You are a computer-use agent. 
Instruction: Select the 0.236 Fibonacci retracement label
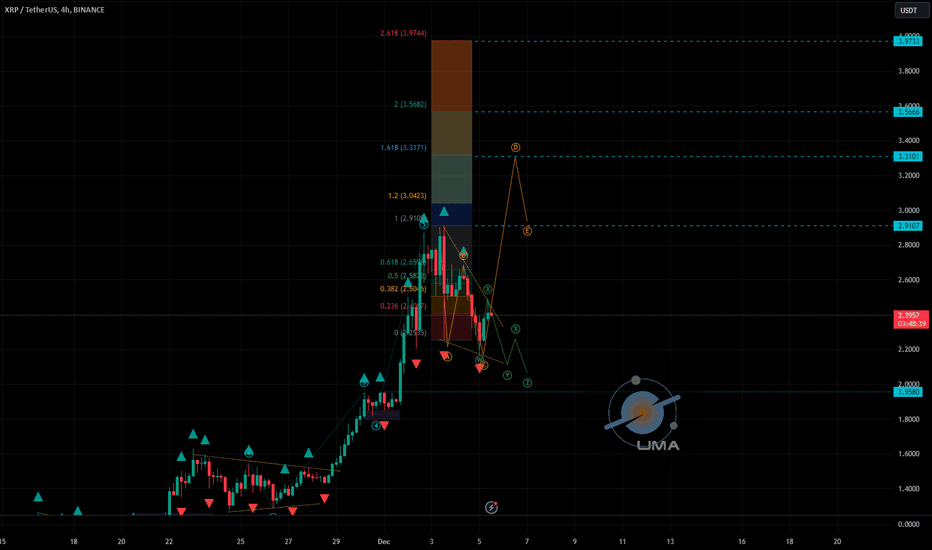404,306
